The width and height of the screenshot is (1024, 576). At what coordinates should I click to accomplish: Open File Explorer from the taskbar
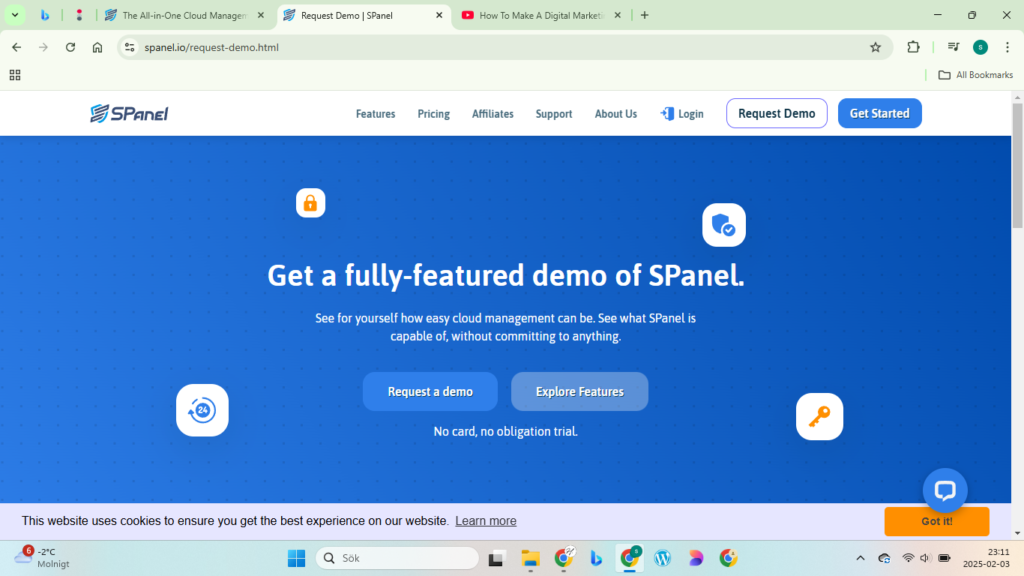530,558
